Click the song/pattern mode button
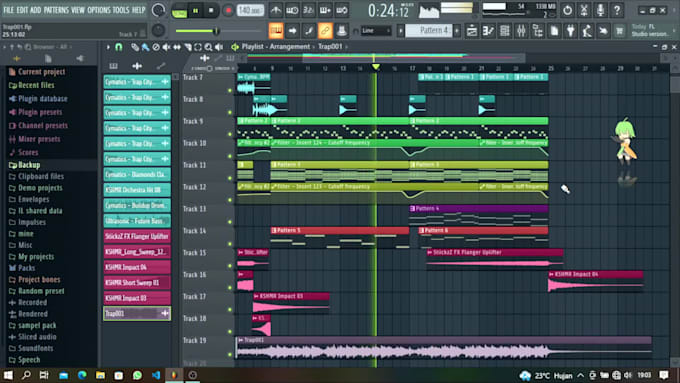Viewport: 680px width, 383px height. (x=179, y=11)
